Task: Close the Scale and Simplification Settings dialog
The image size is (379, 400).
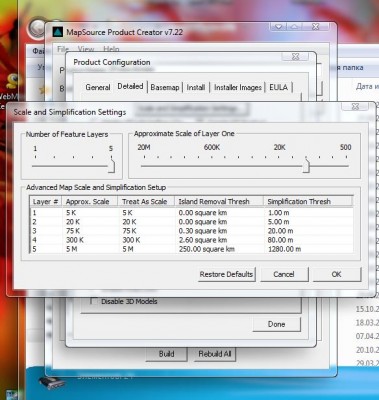Action: (355, 107)
